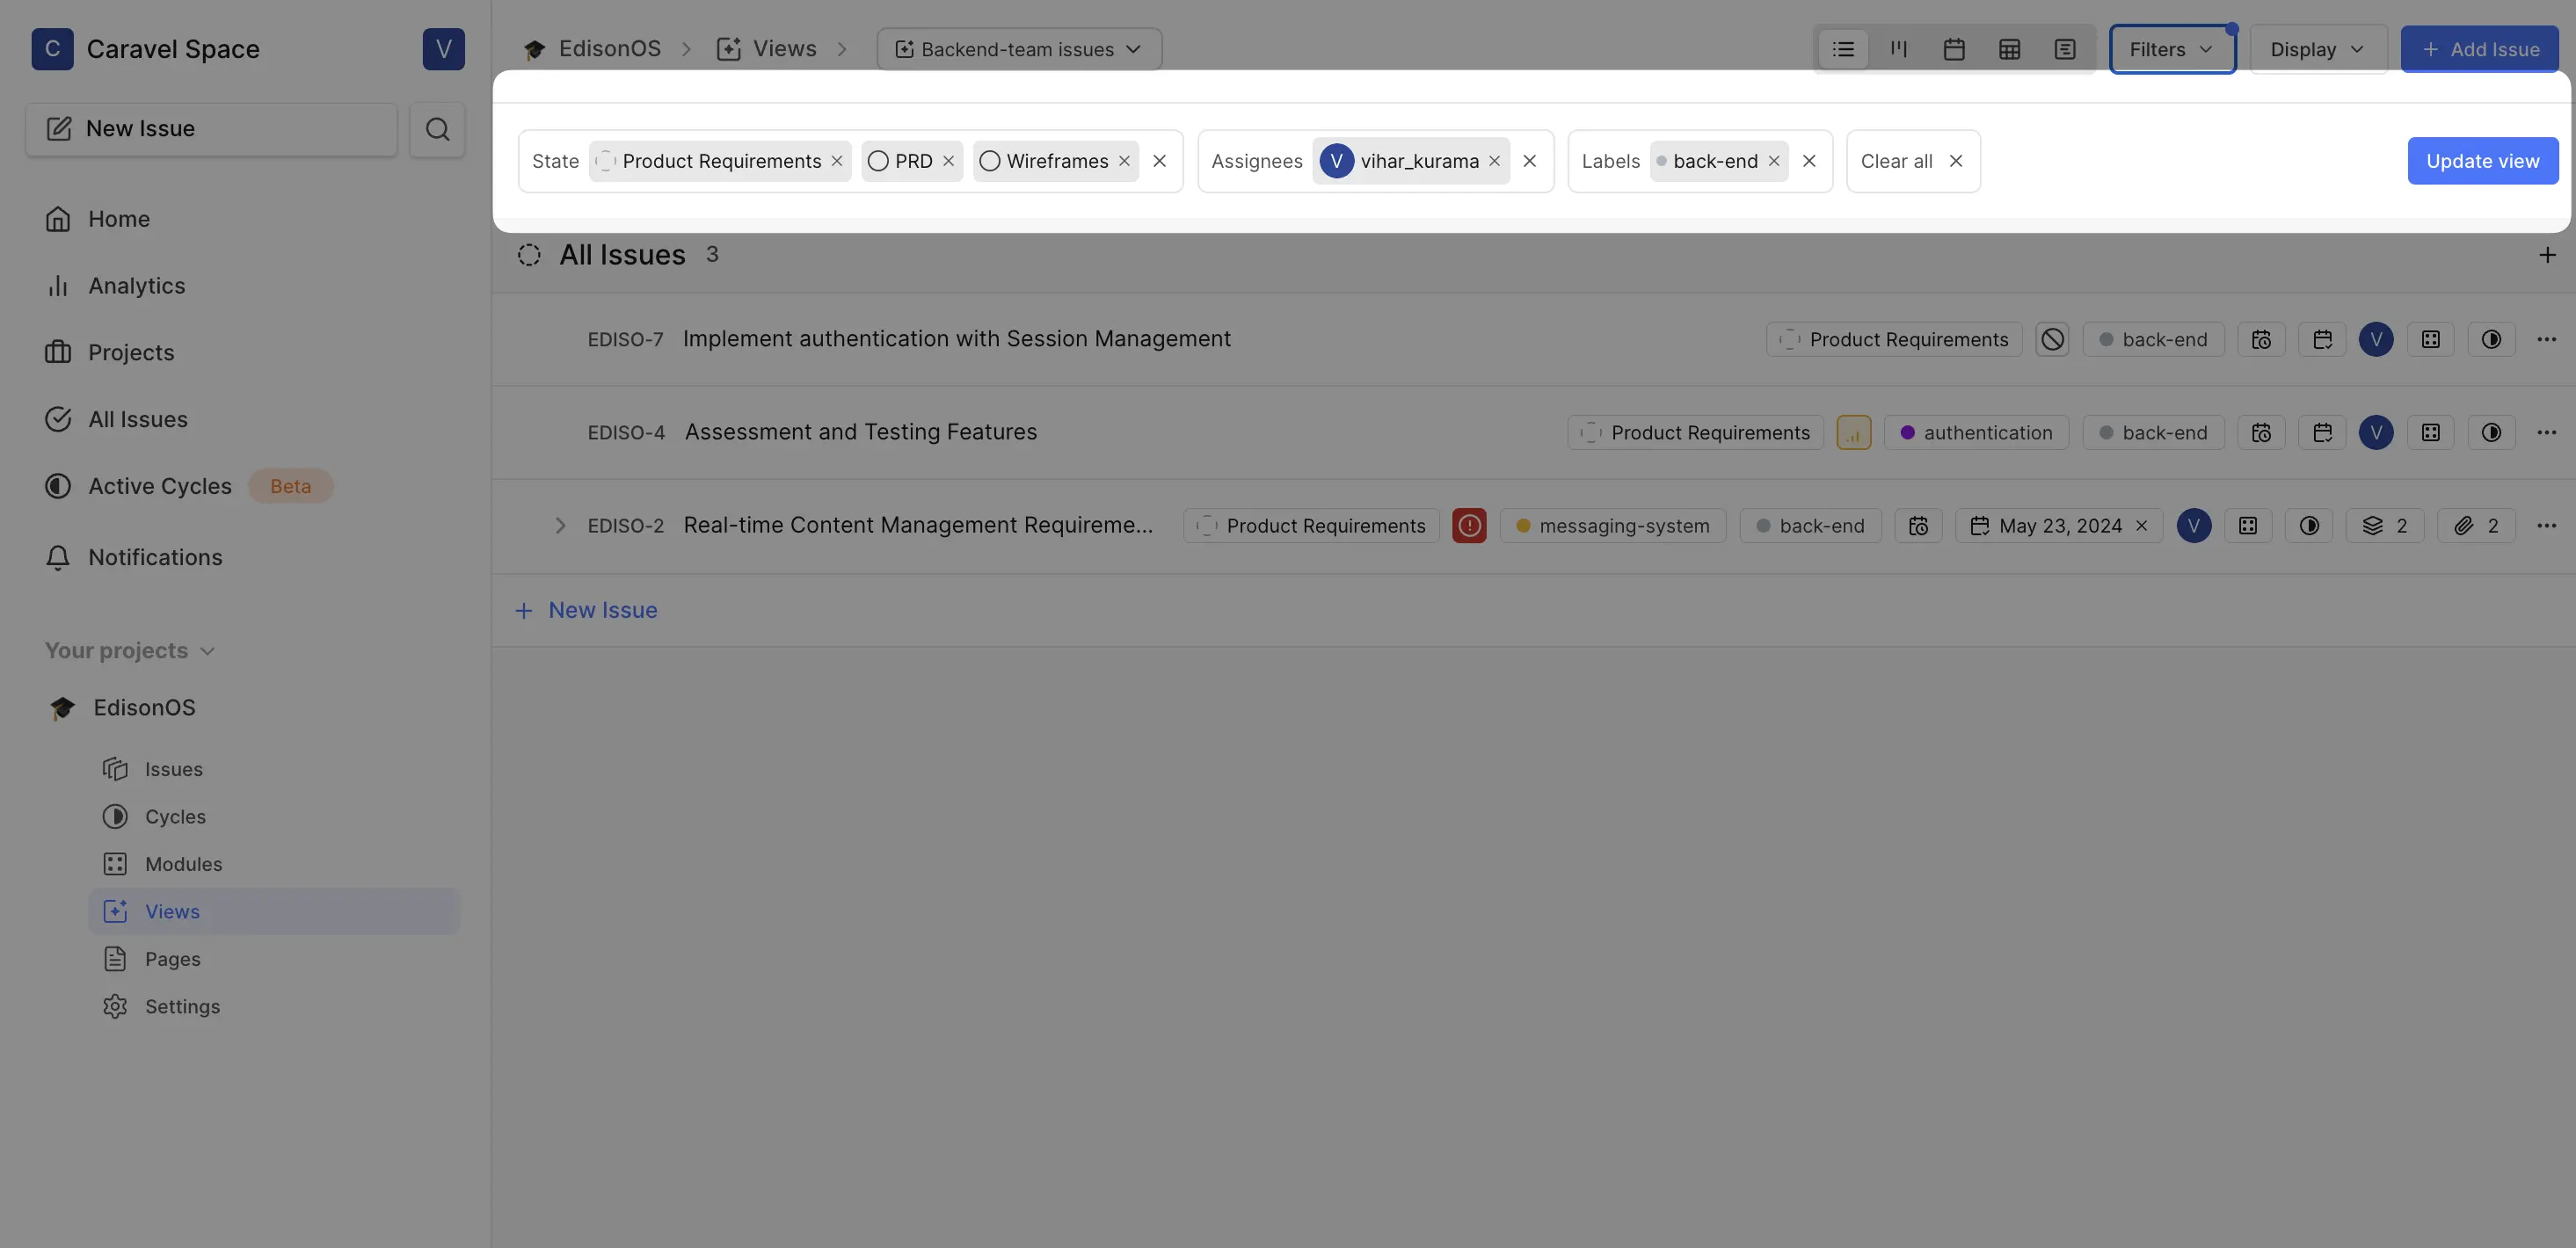Open Modules for the EdisonOS project
This screenshot has height=1248, width=2576.
184,863
